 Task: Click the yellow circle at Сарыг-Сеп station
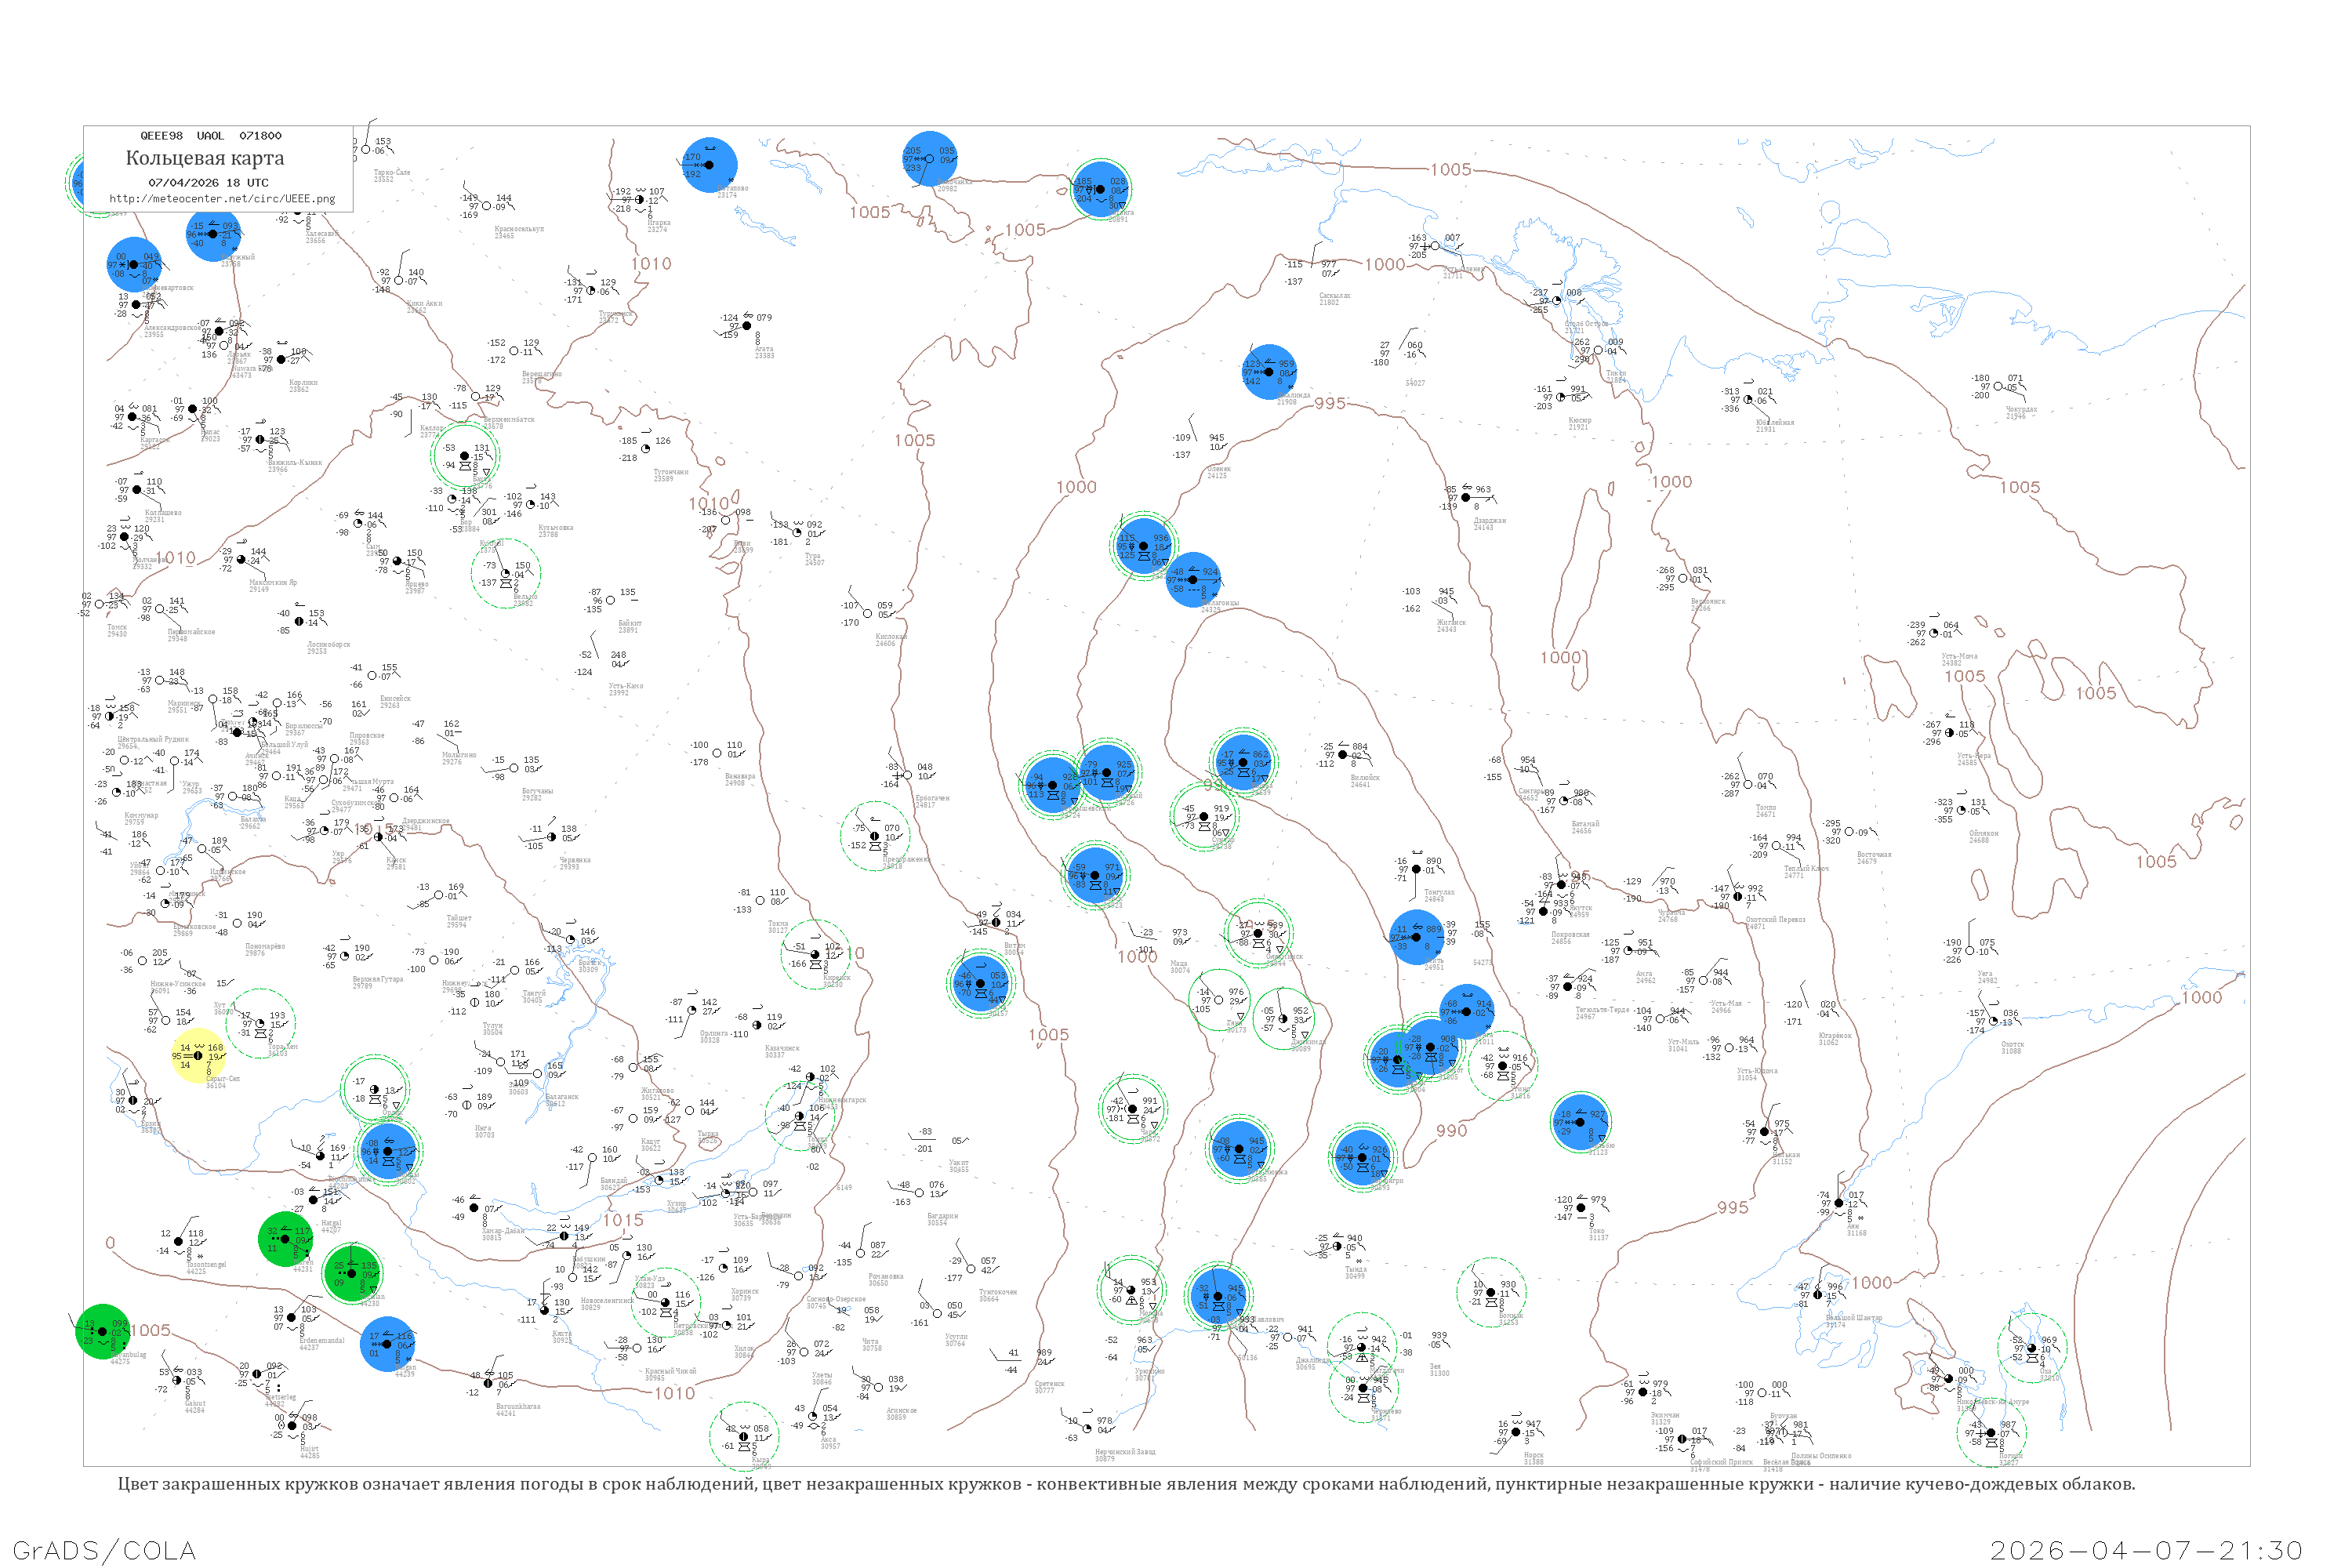198,1056
